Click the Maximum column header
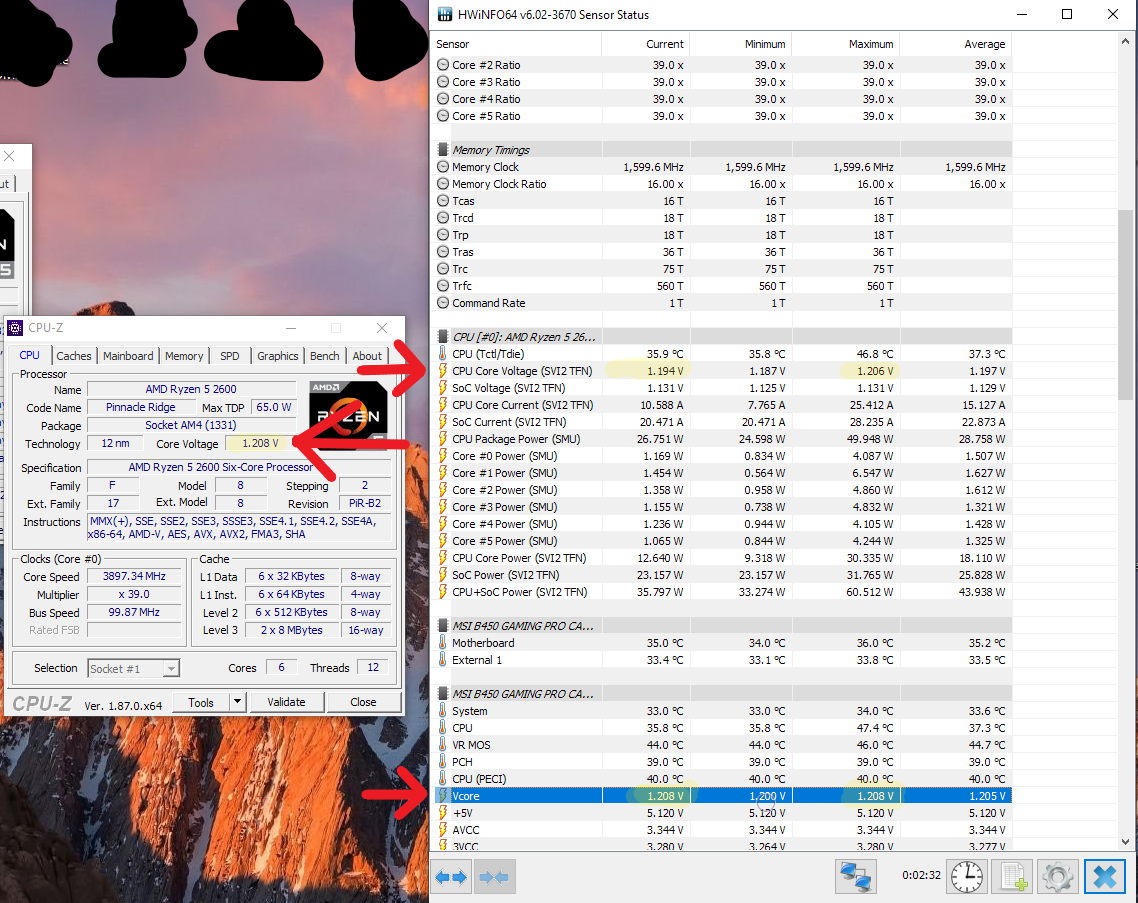Screen dimensions: 1138x903 point(846,44)
